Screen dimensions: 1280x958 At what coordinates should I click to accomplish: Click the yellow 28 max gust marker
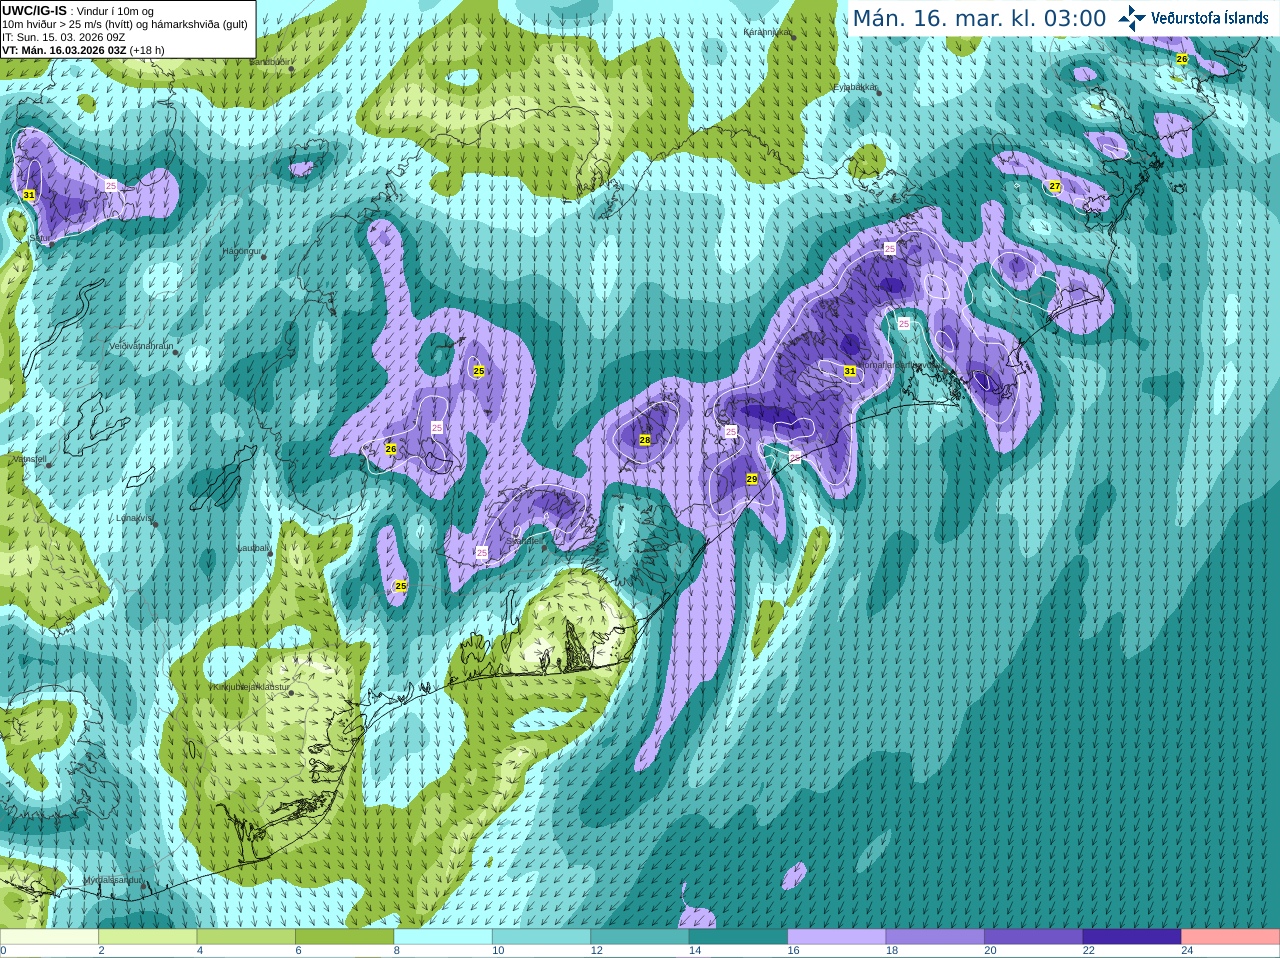pyautogui.click(x=645, y=440)
